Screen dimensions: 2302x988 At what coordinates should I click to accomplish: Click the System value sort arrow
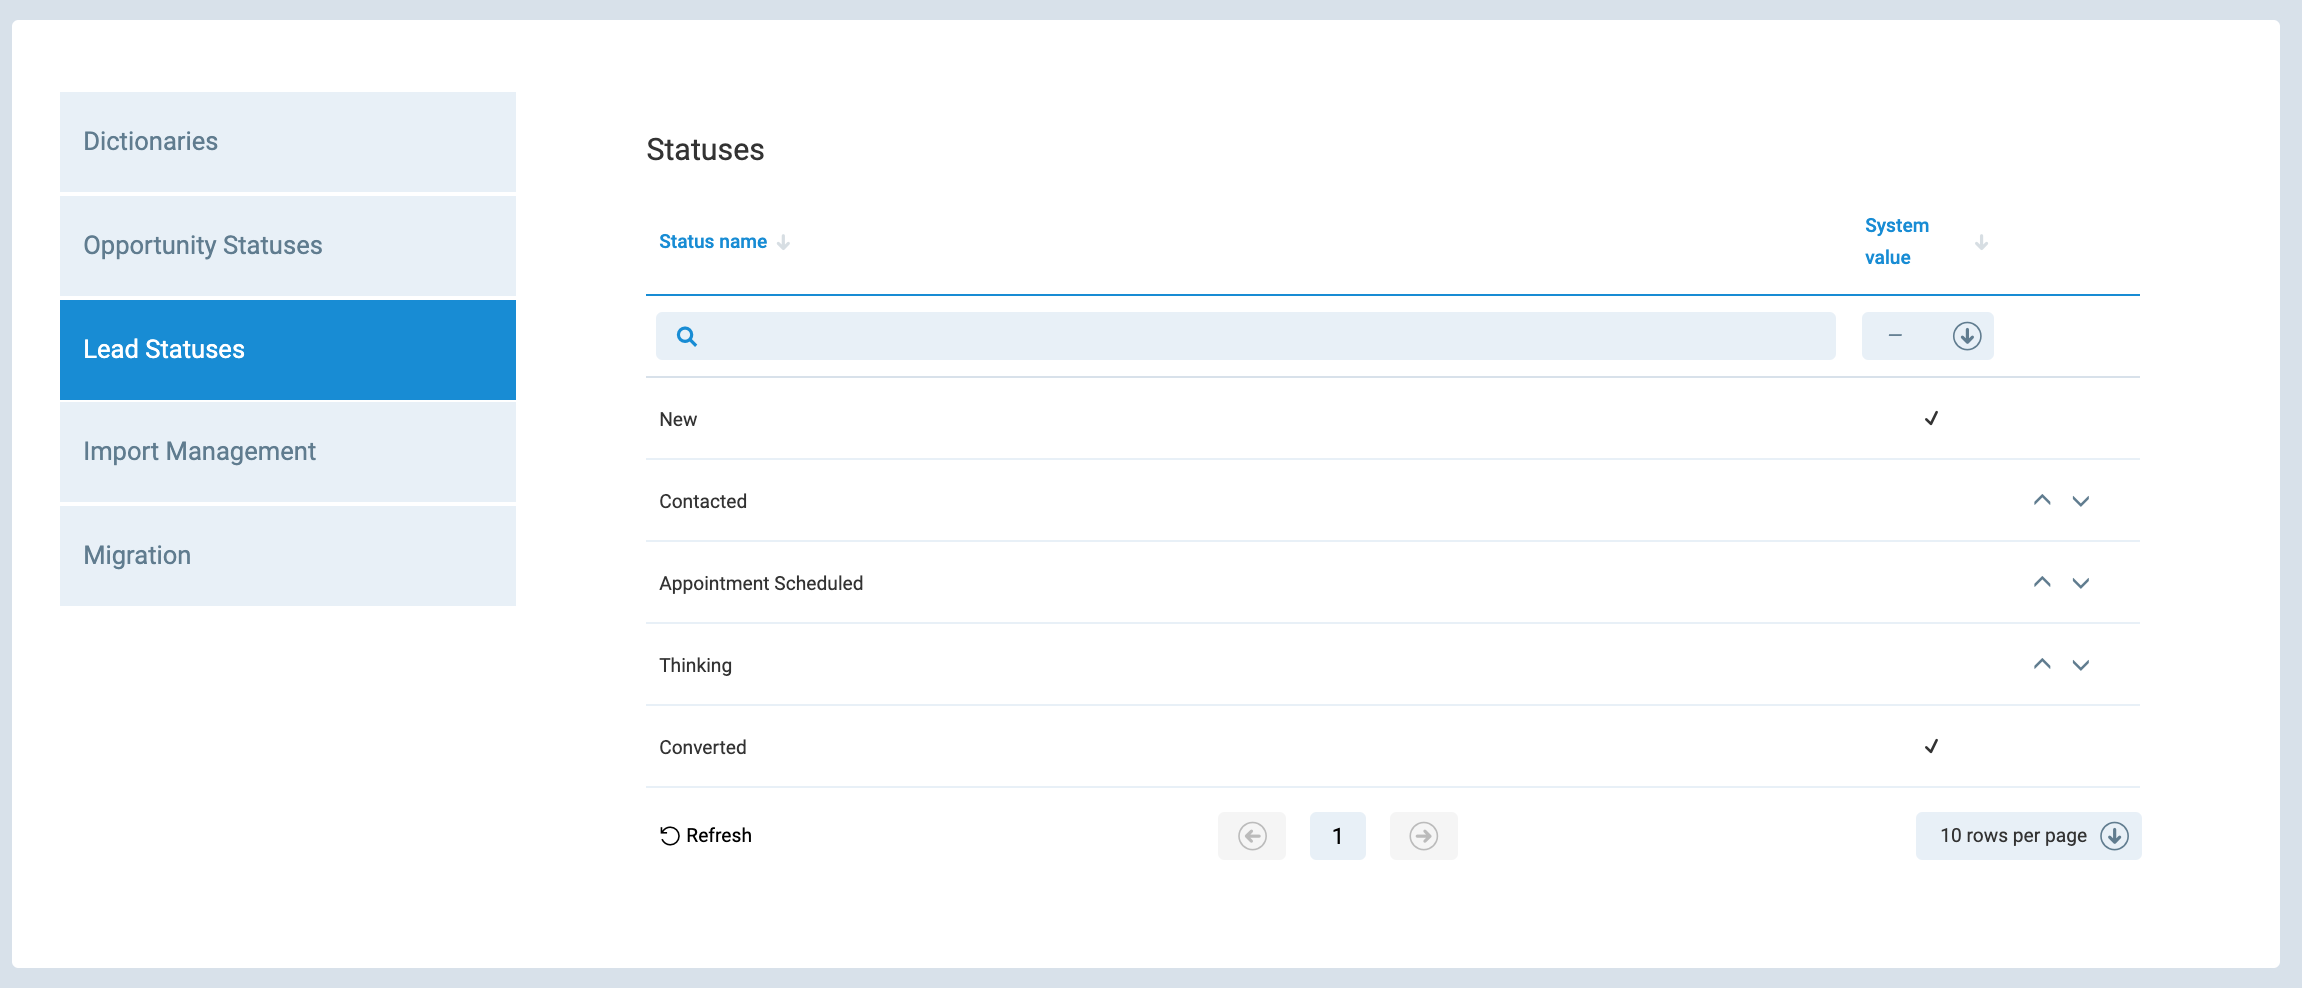click(x=1981, y=242)
